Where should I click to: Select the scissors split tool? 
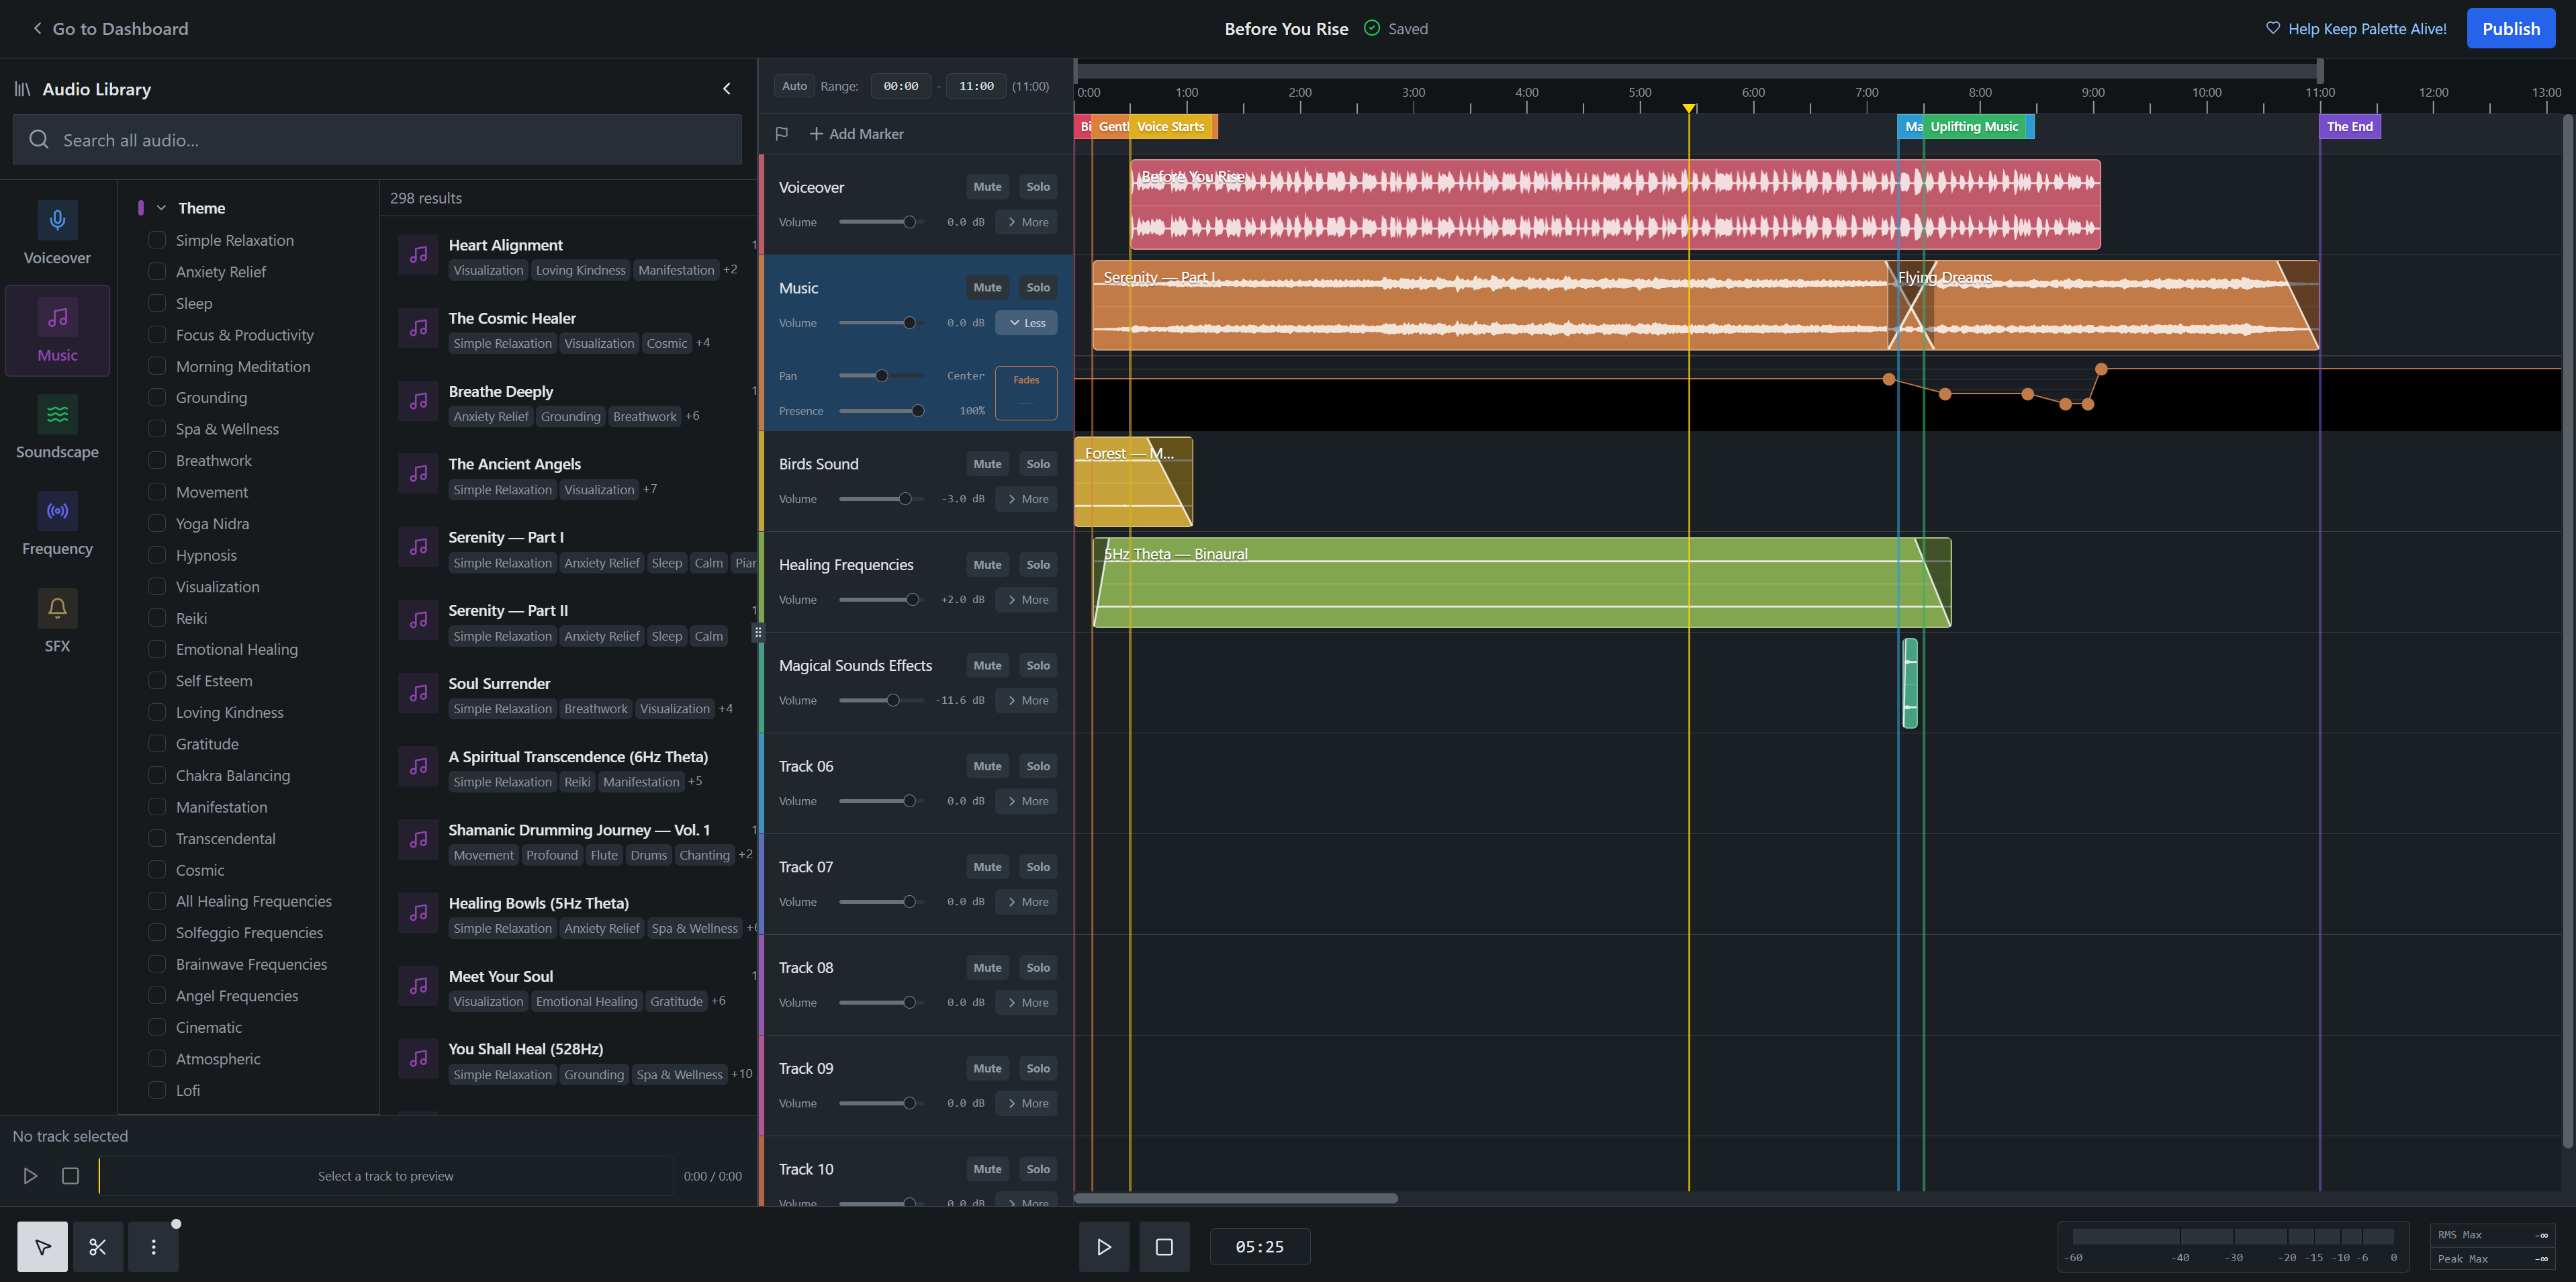[x=97, y=1246]
